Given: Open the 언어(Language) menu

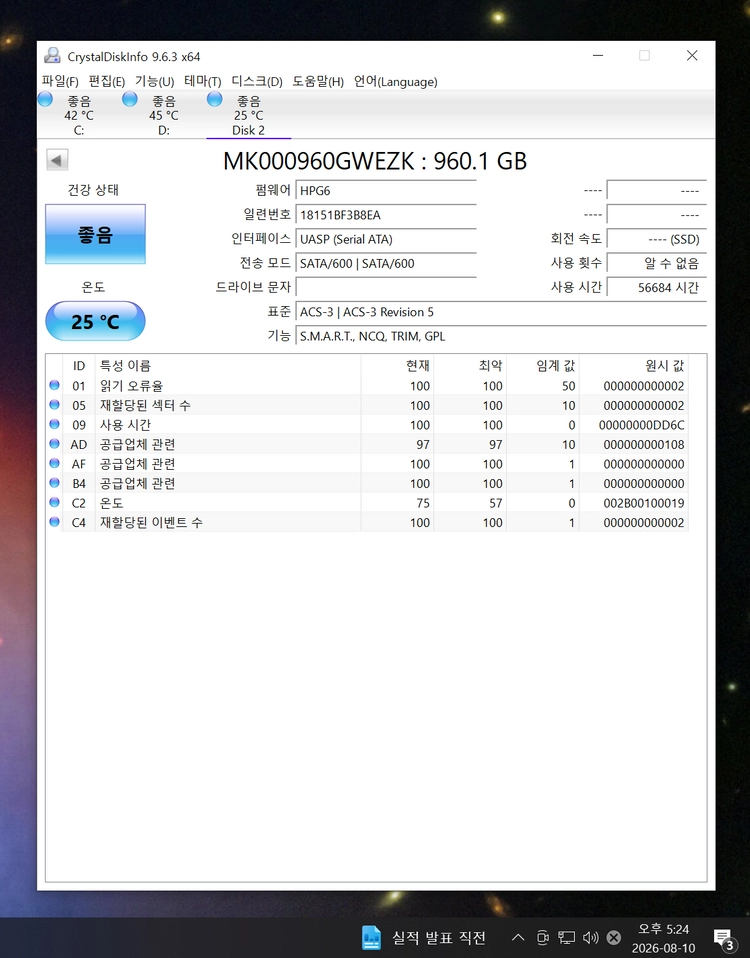Looking at the screenshot, I should [x=396, y=81].
